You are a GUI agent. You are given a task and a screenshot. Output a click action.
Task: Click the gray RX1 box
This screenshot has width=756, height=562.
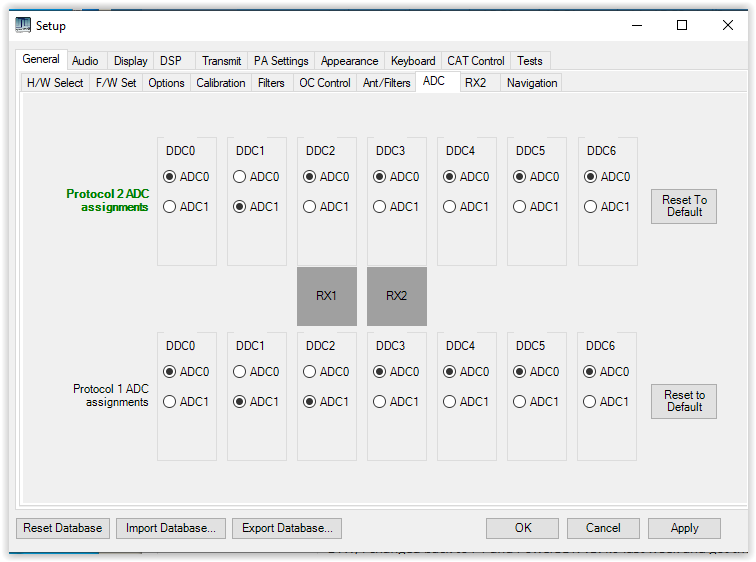click(x=327, y=296)
